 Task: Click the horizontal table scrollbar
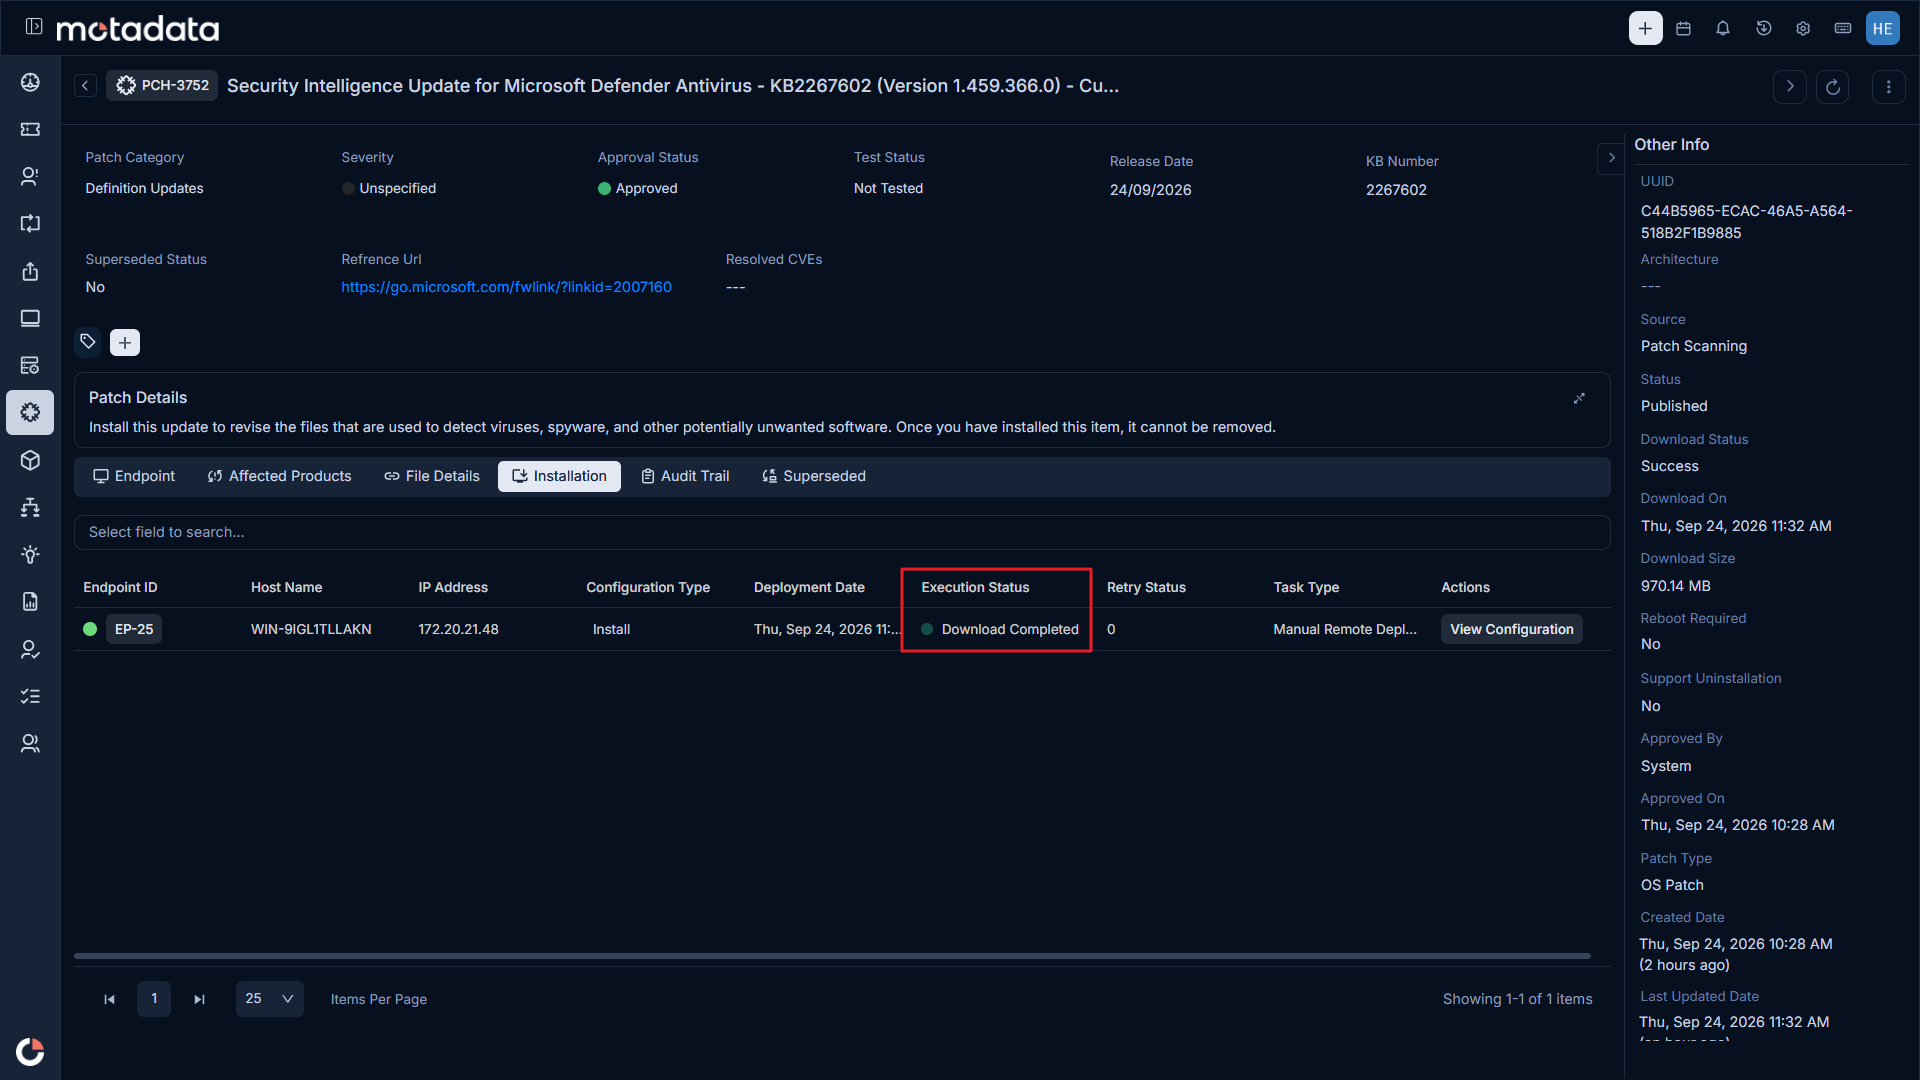[x=832, y=956]
